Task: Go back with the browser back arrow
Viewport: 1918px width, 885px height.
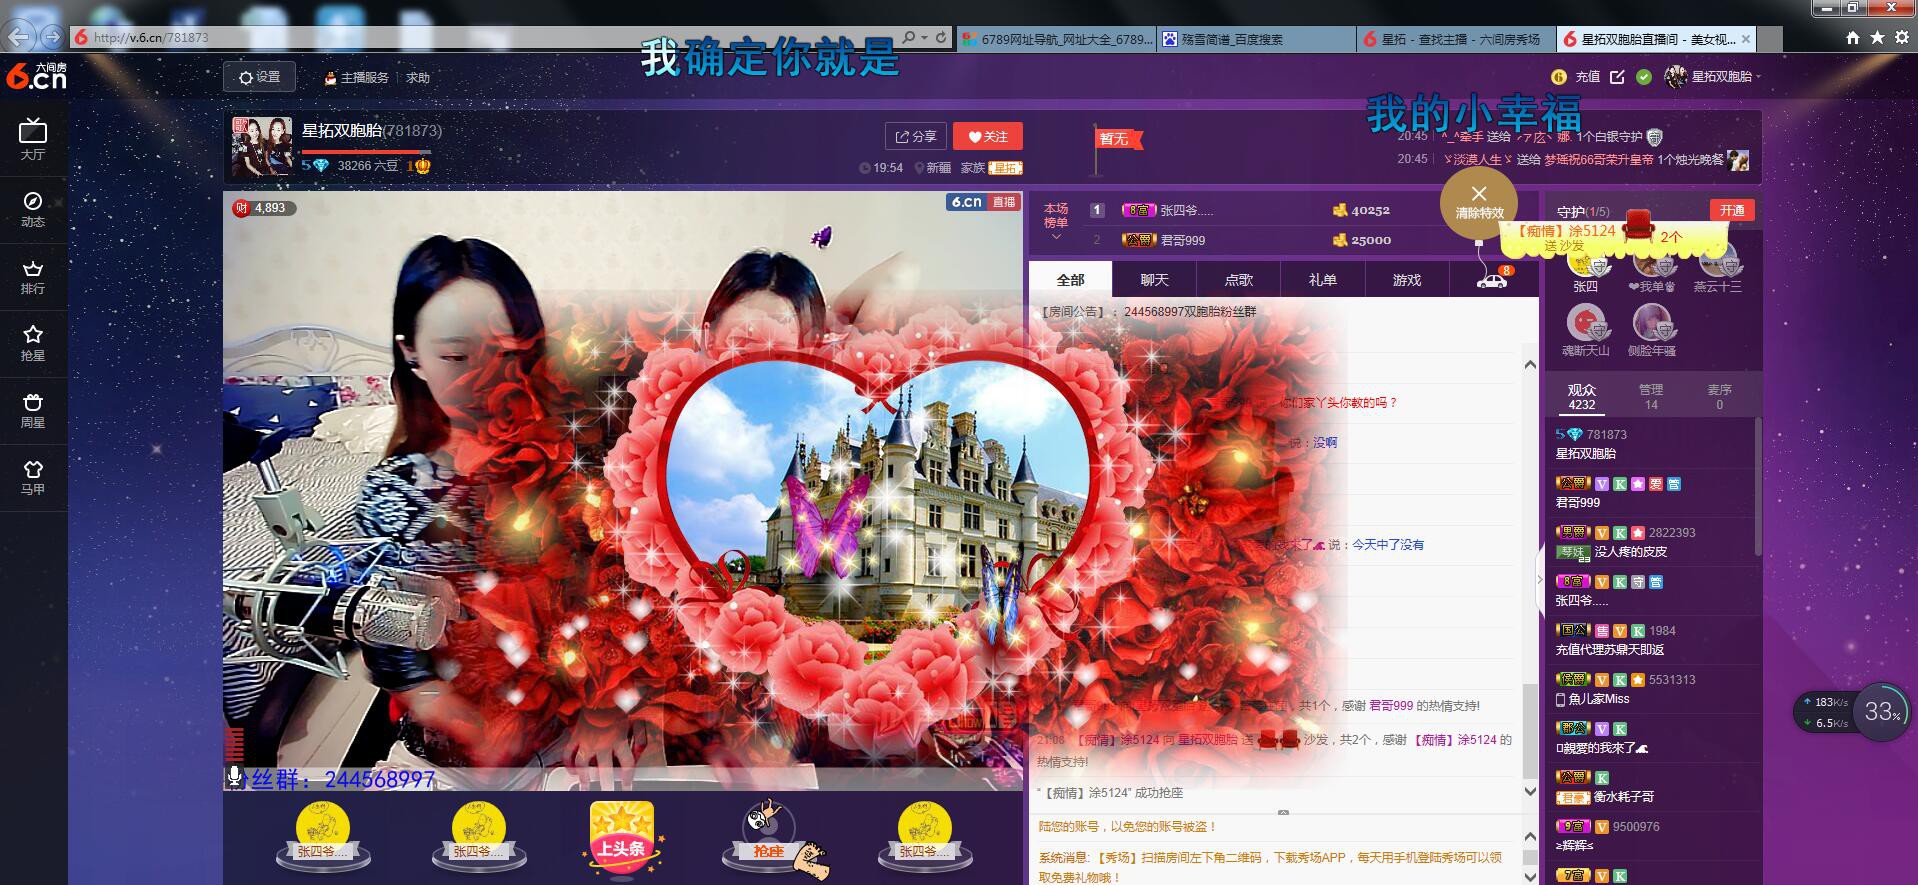Action: pyautogui.click(x=18, y=37)
